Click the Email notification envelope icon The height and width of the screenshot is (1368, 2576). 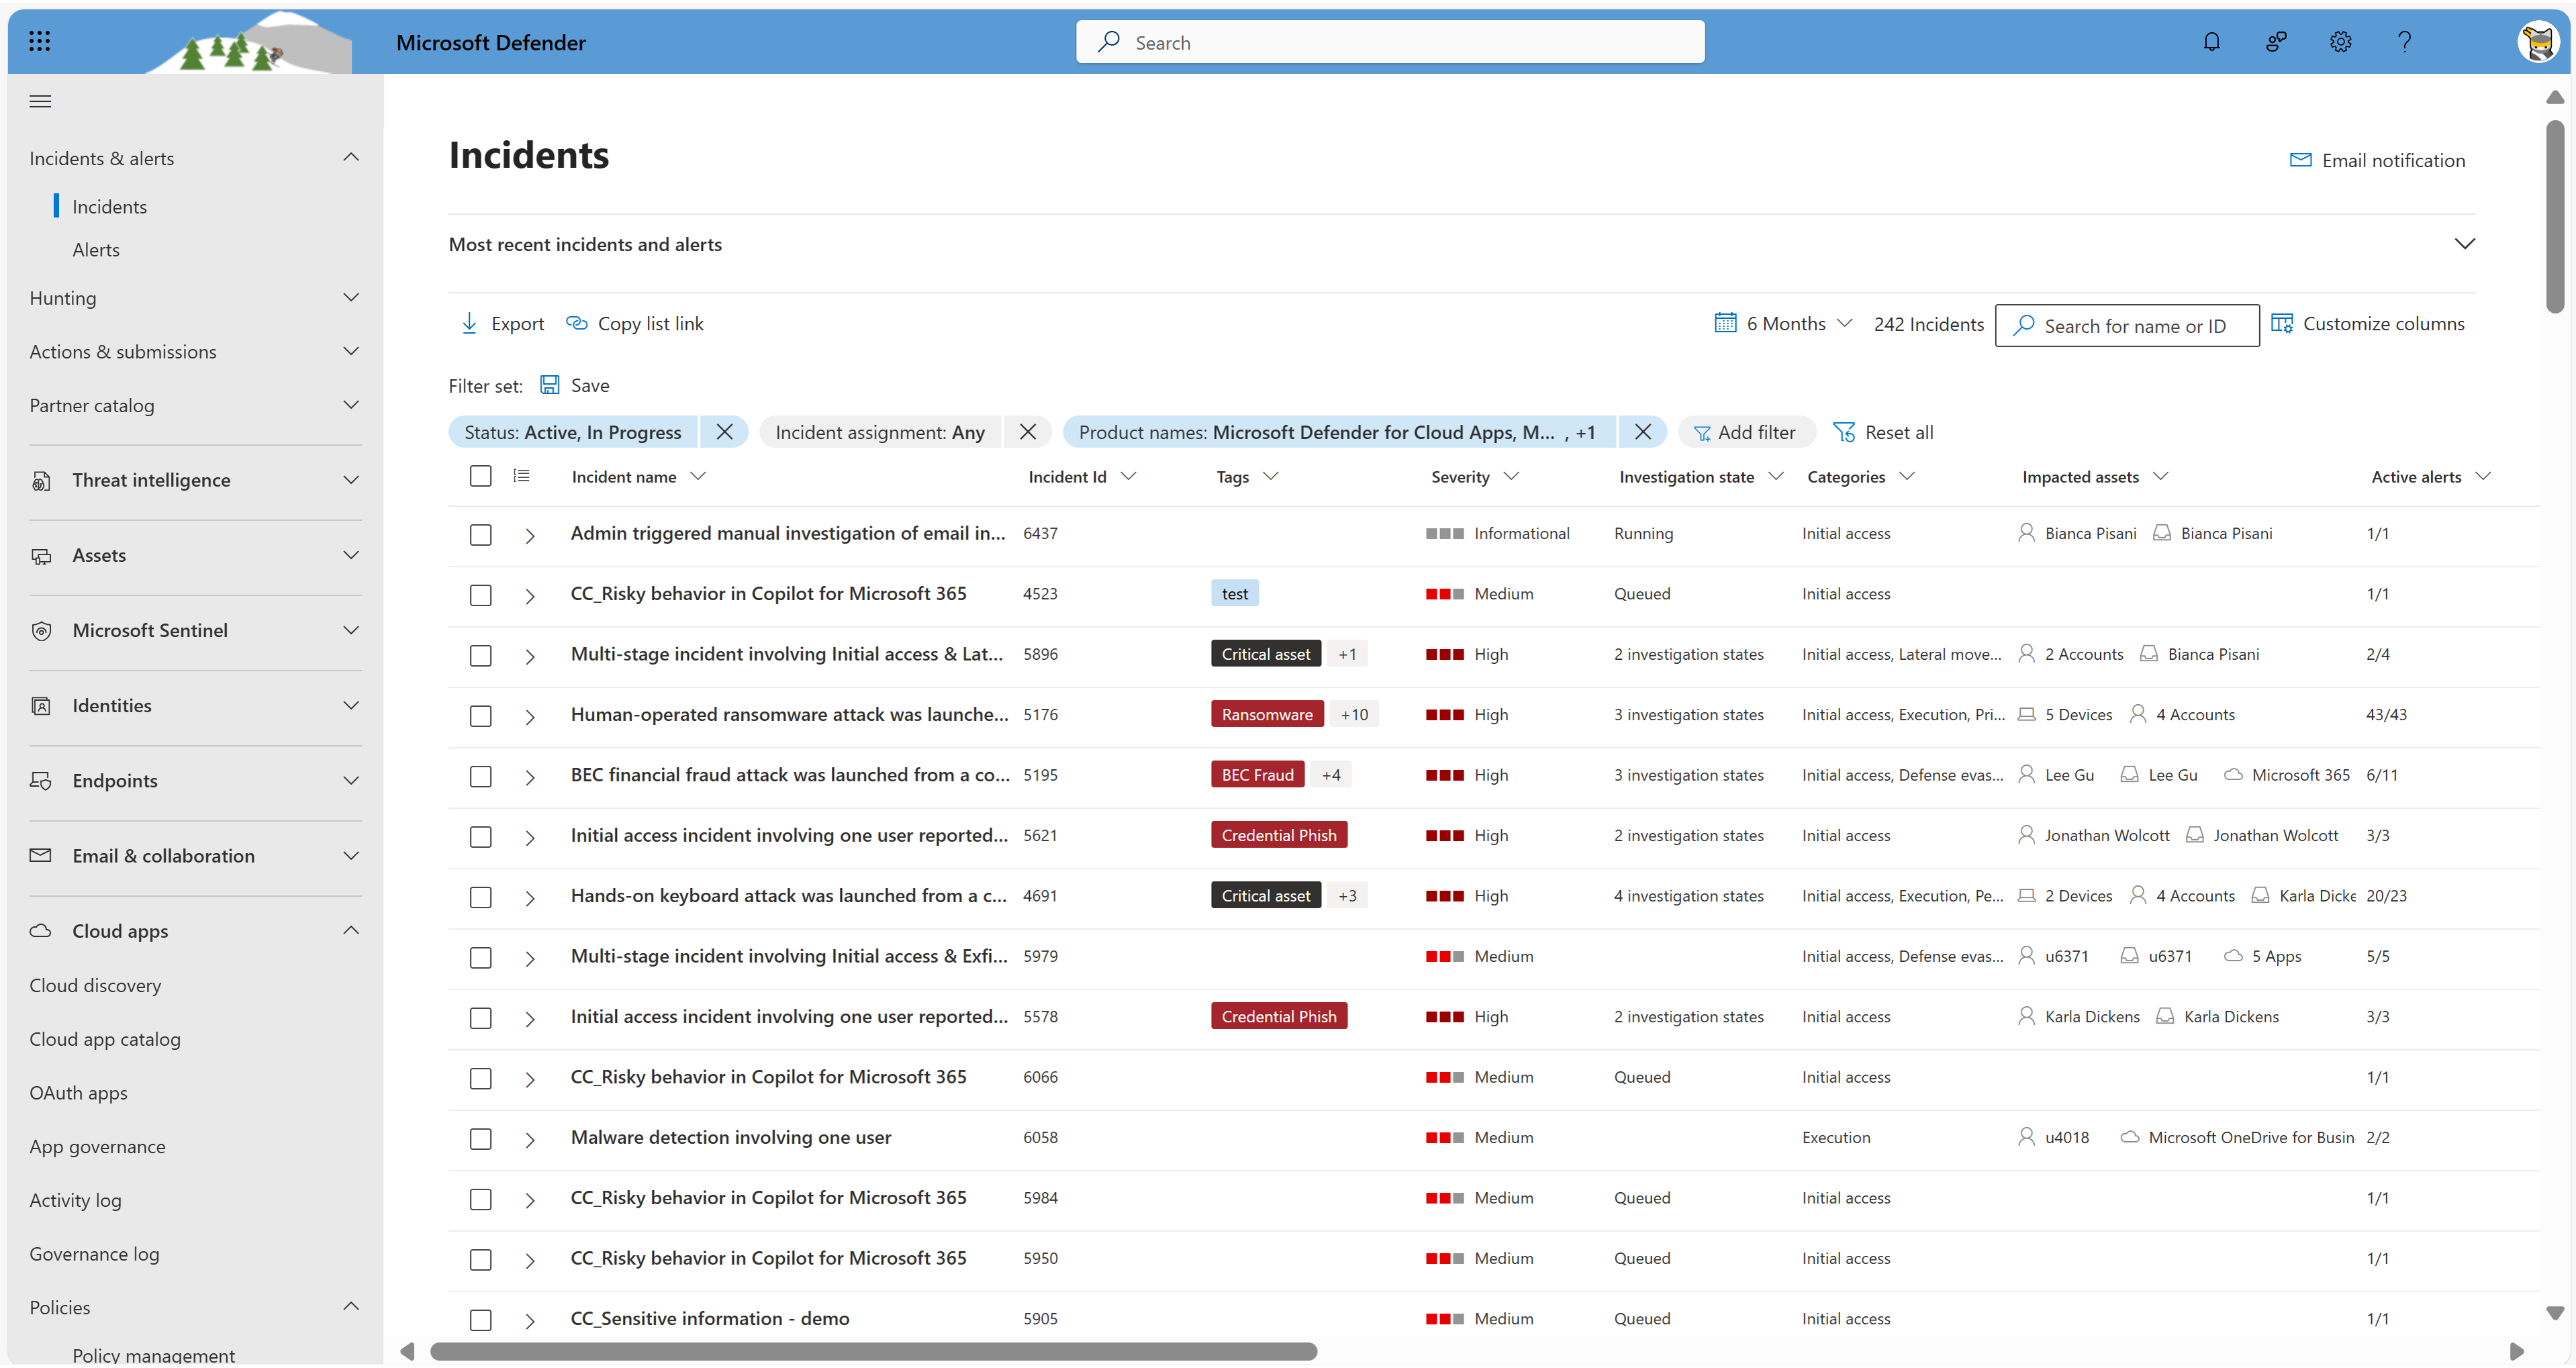(2300, 160)
